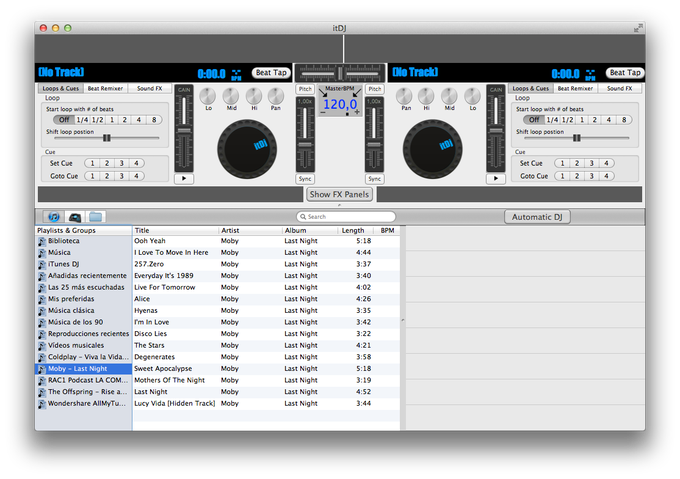Adjust right deck Lo knob

[472, 96]
